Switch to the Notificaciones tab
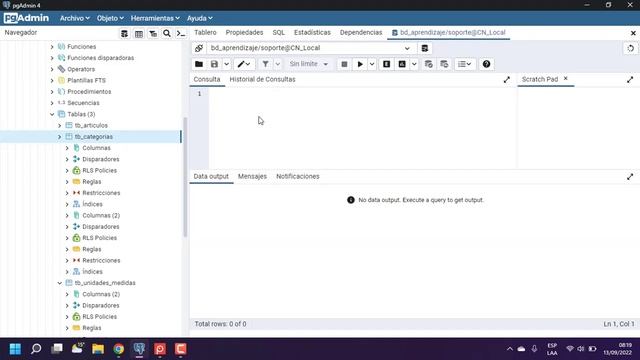 pyautogui.click(x=298, y=176)
